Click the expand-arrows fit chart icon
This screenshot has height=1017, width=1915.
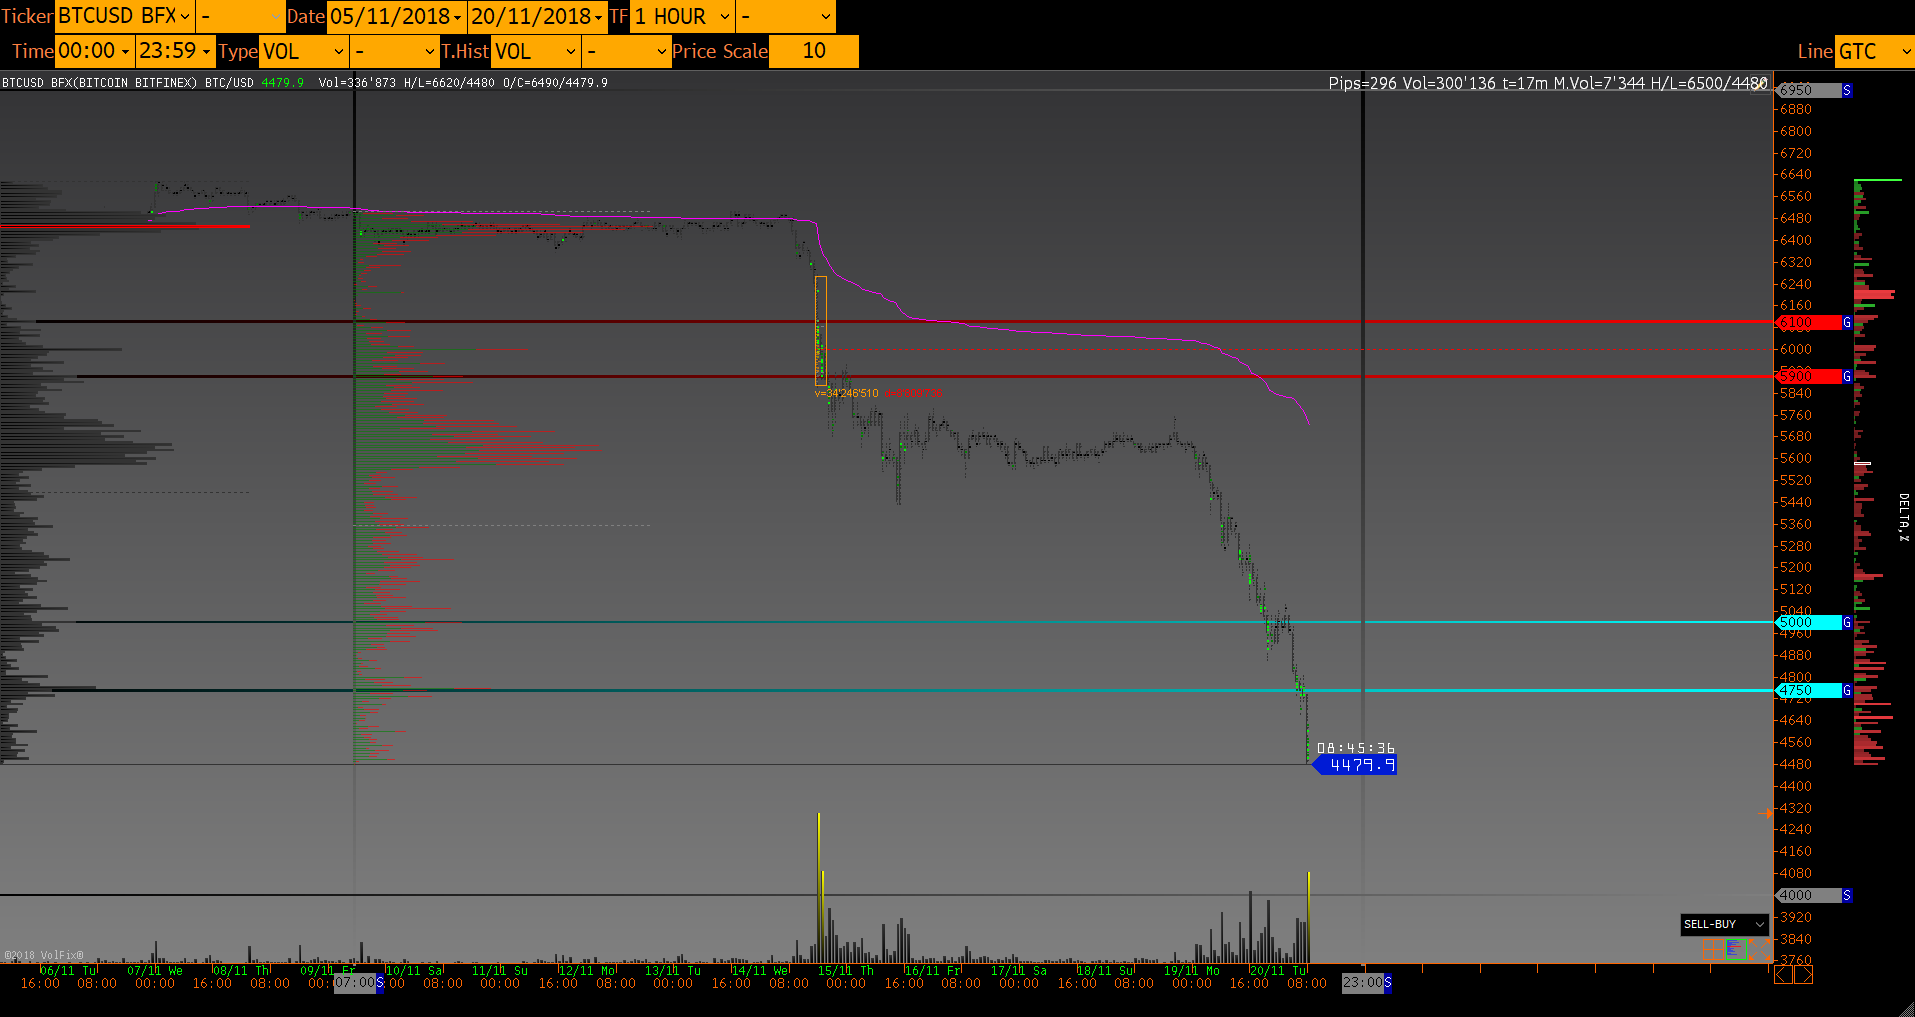[x=1759, y=949]
